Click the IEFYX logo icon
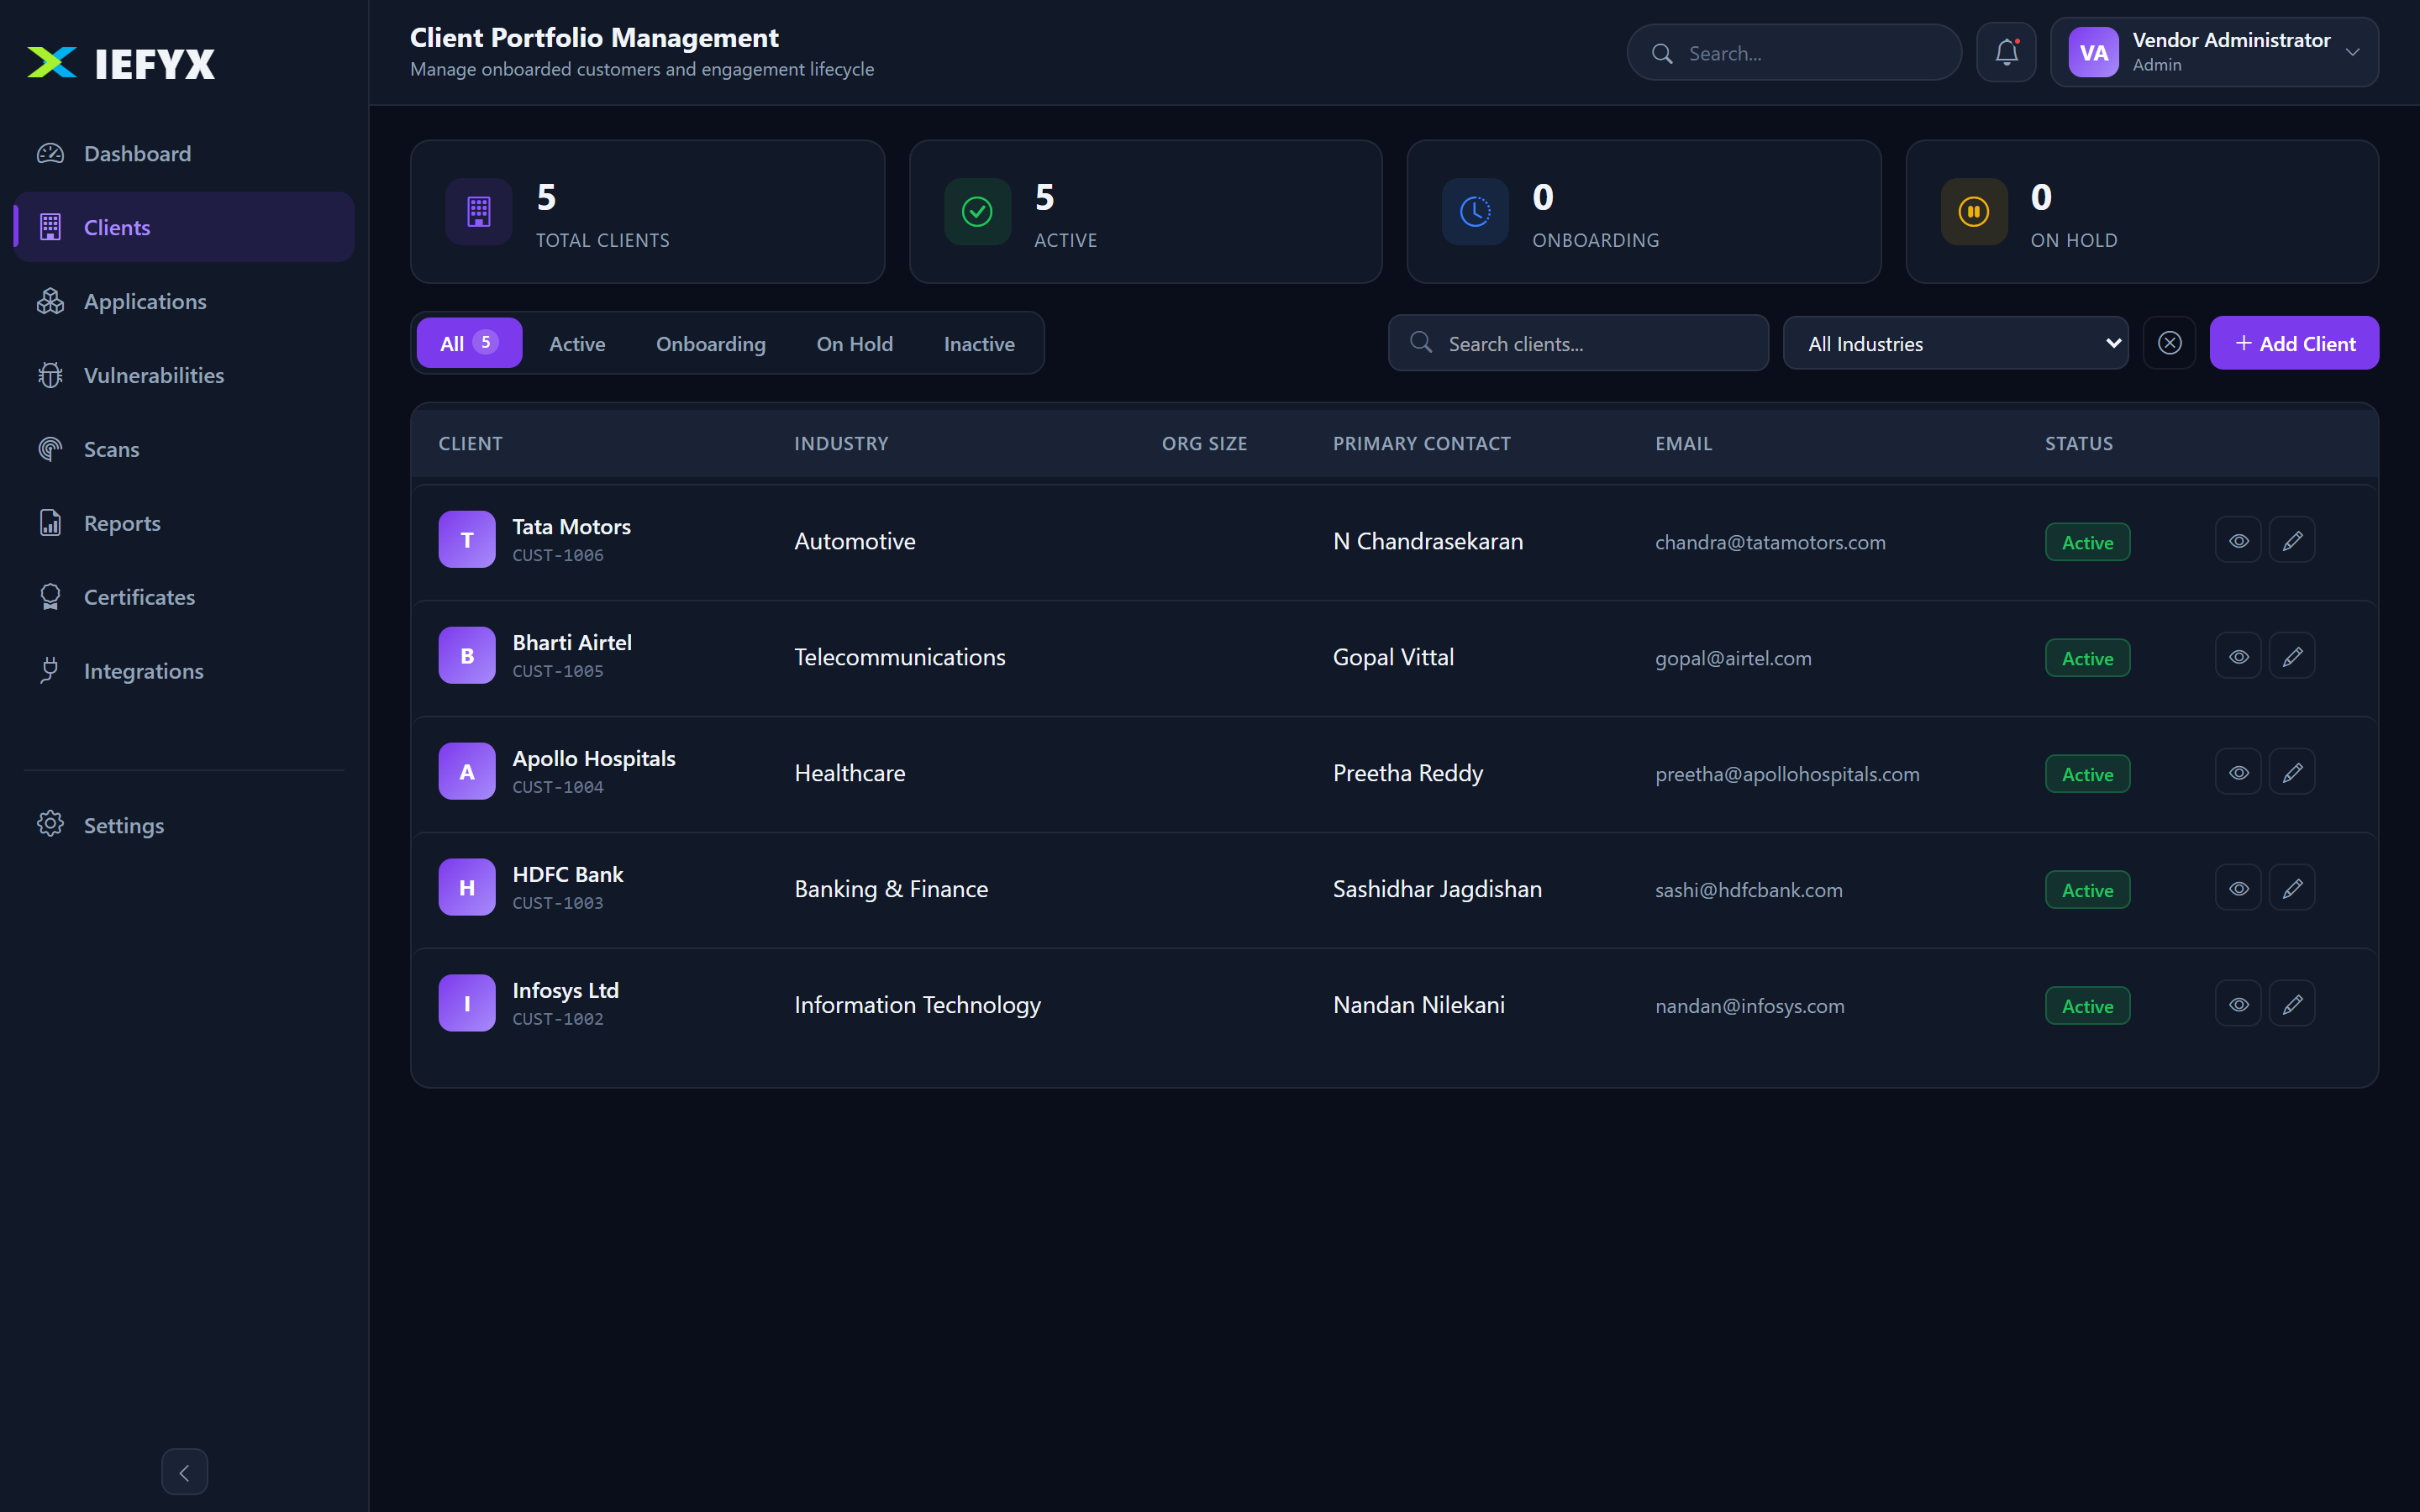 (52, 63)
